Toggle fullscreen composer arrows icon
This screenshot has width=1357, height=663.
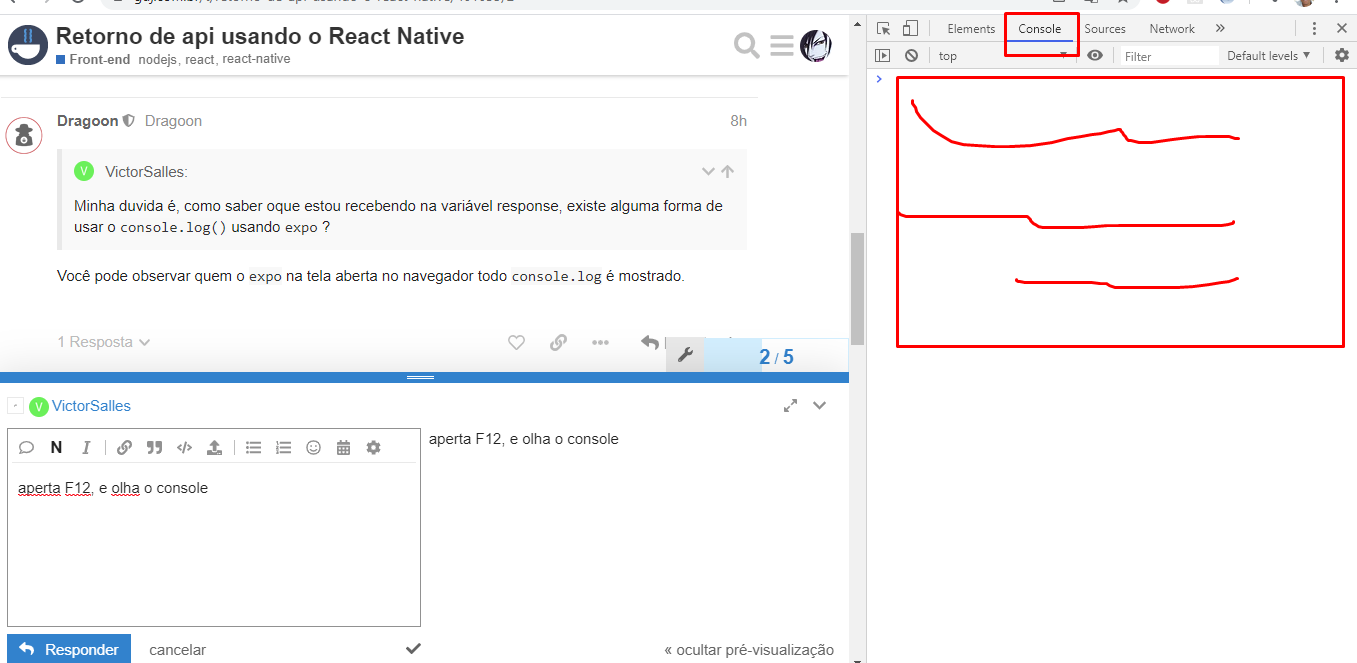790,405
